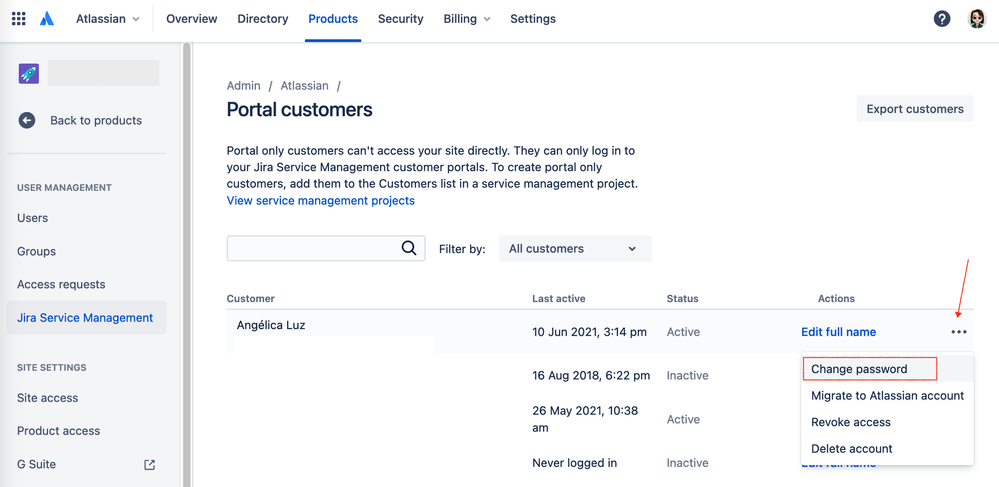
Task: Click the 10 Jun 2021, 3:14 pm date
Action: 589,332
